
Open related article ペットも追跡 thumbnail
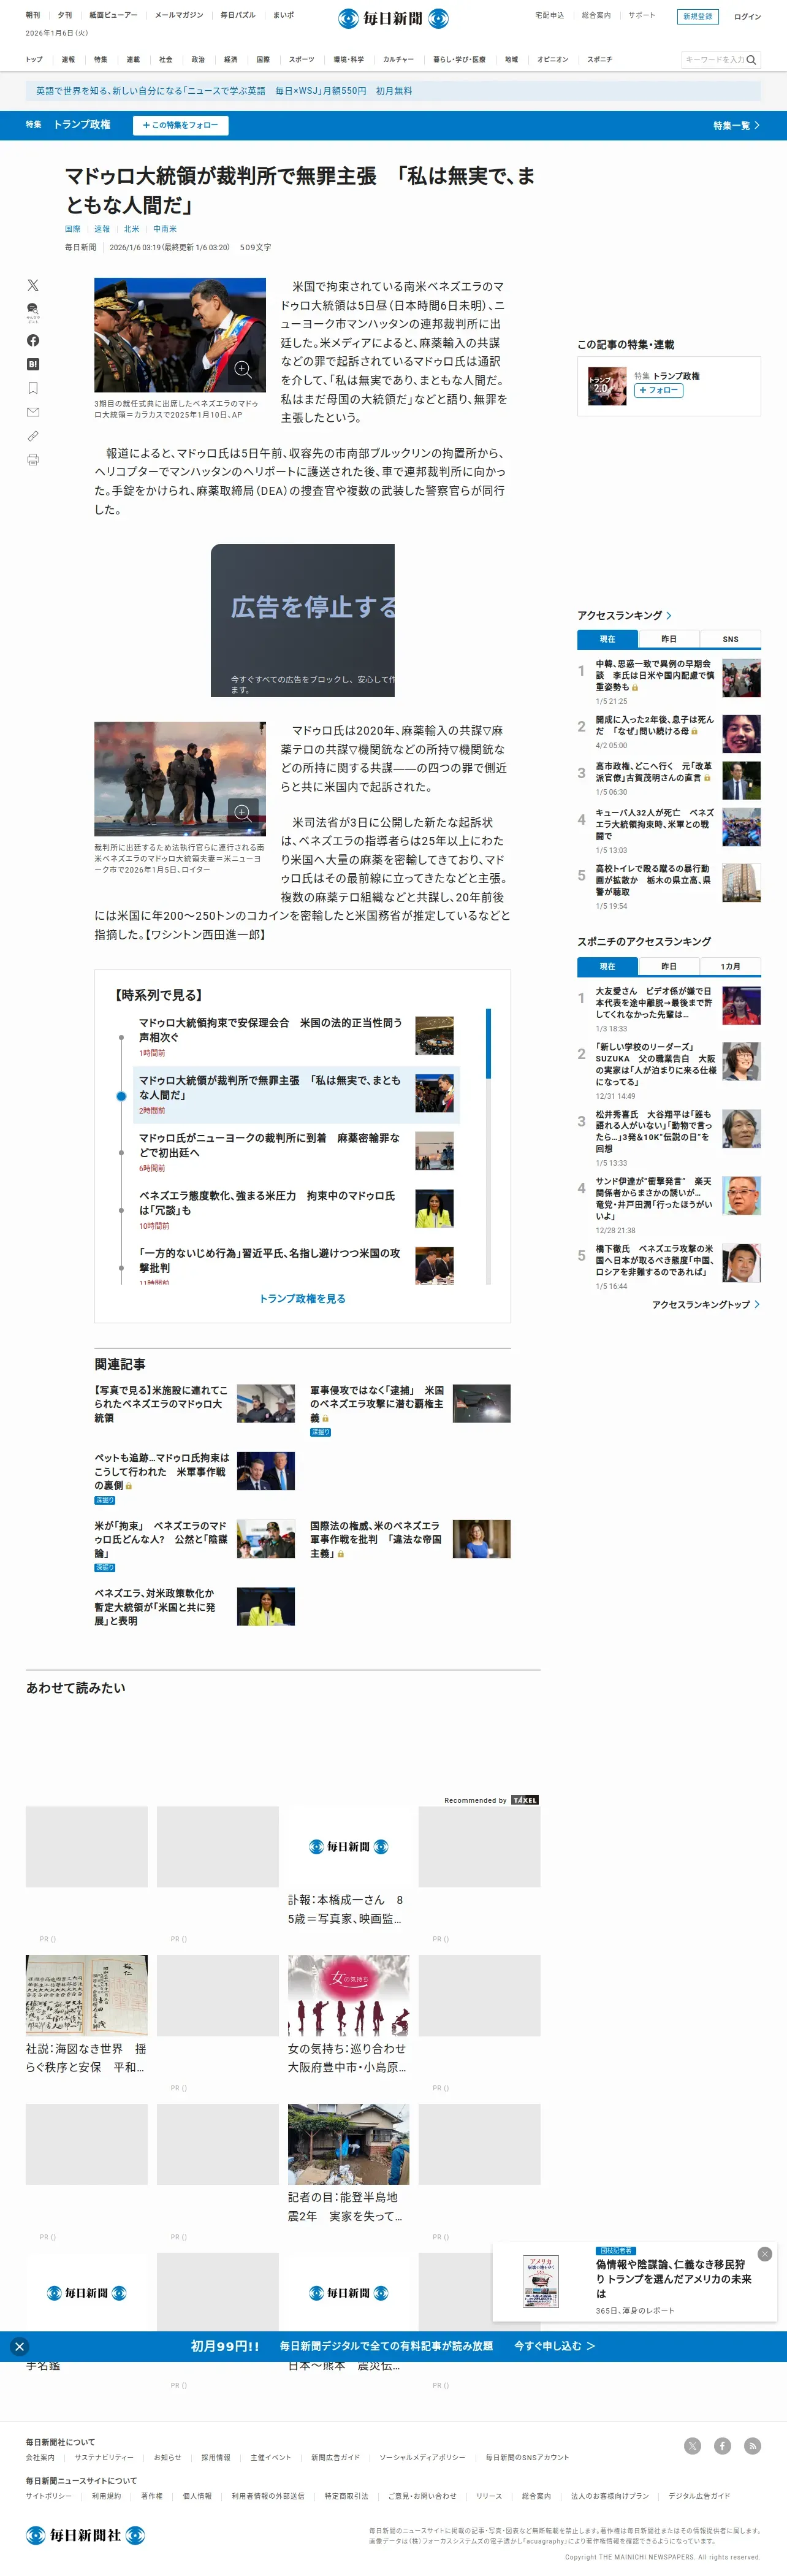266,1471
